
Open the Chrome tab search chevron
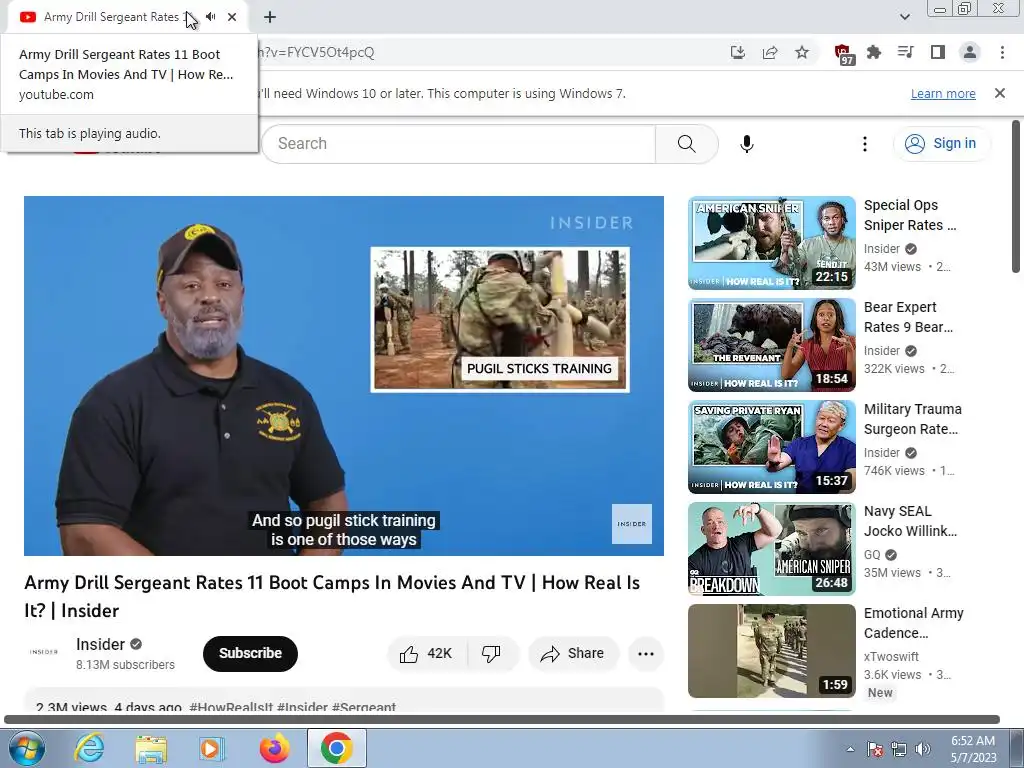[904, 17]
